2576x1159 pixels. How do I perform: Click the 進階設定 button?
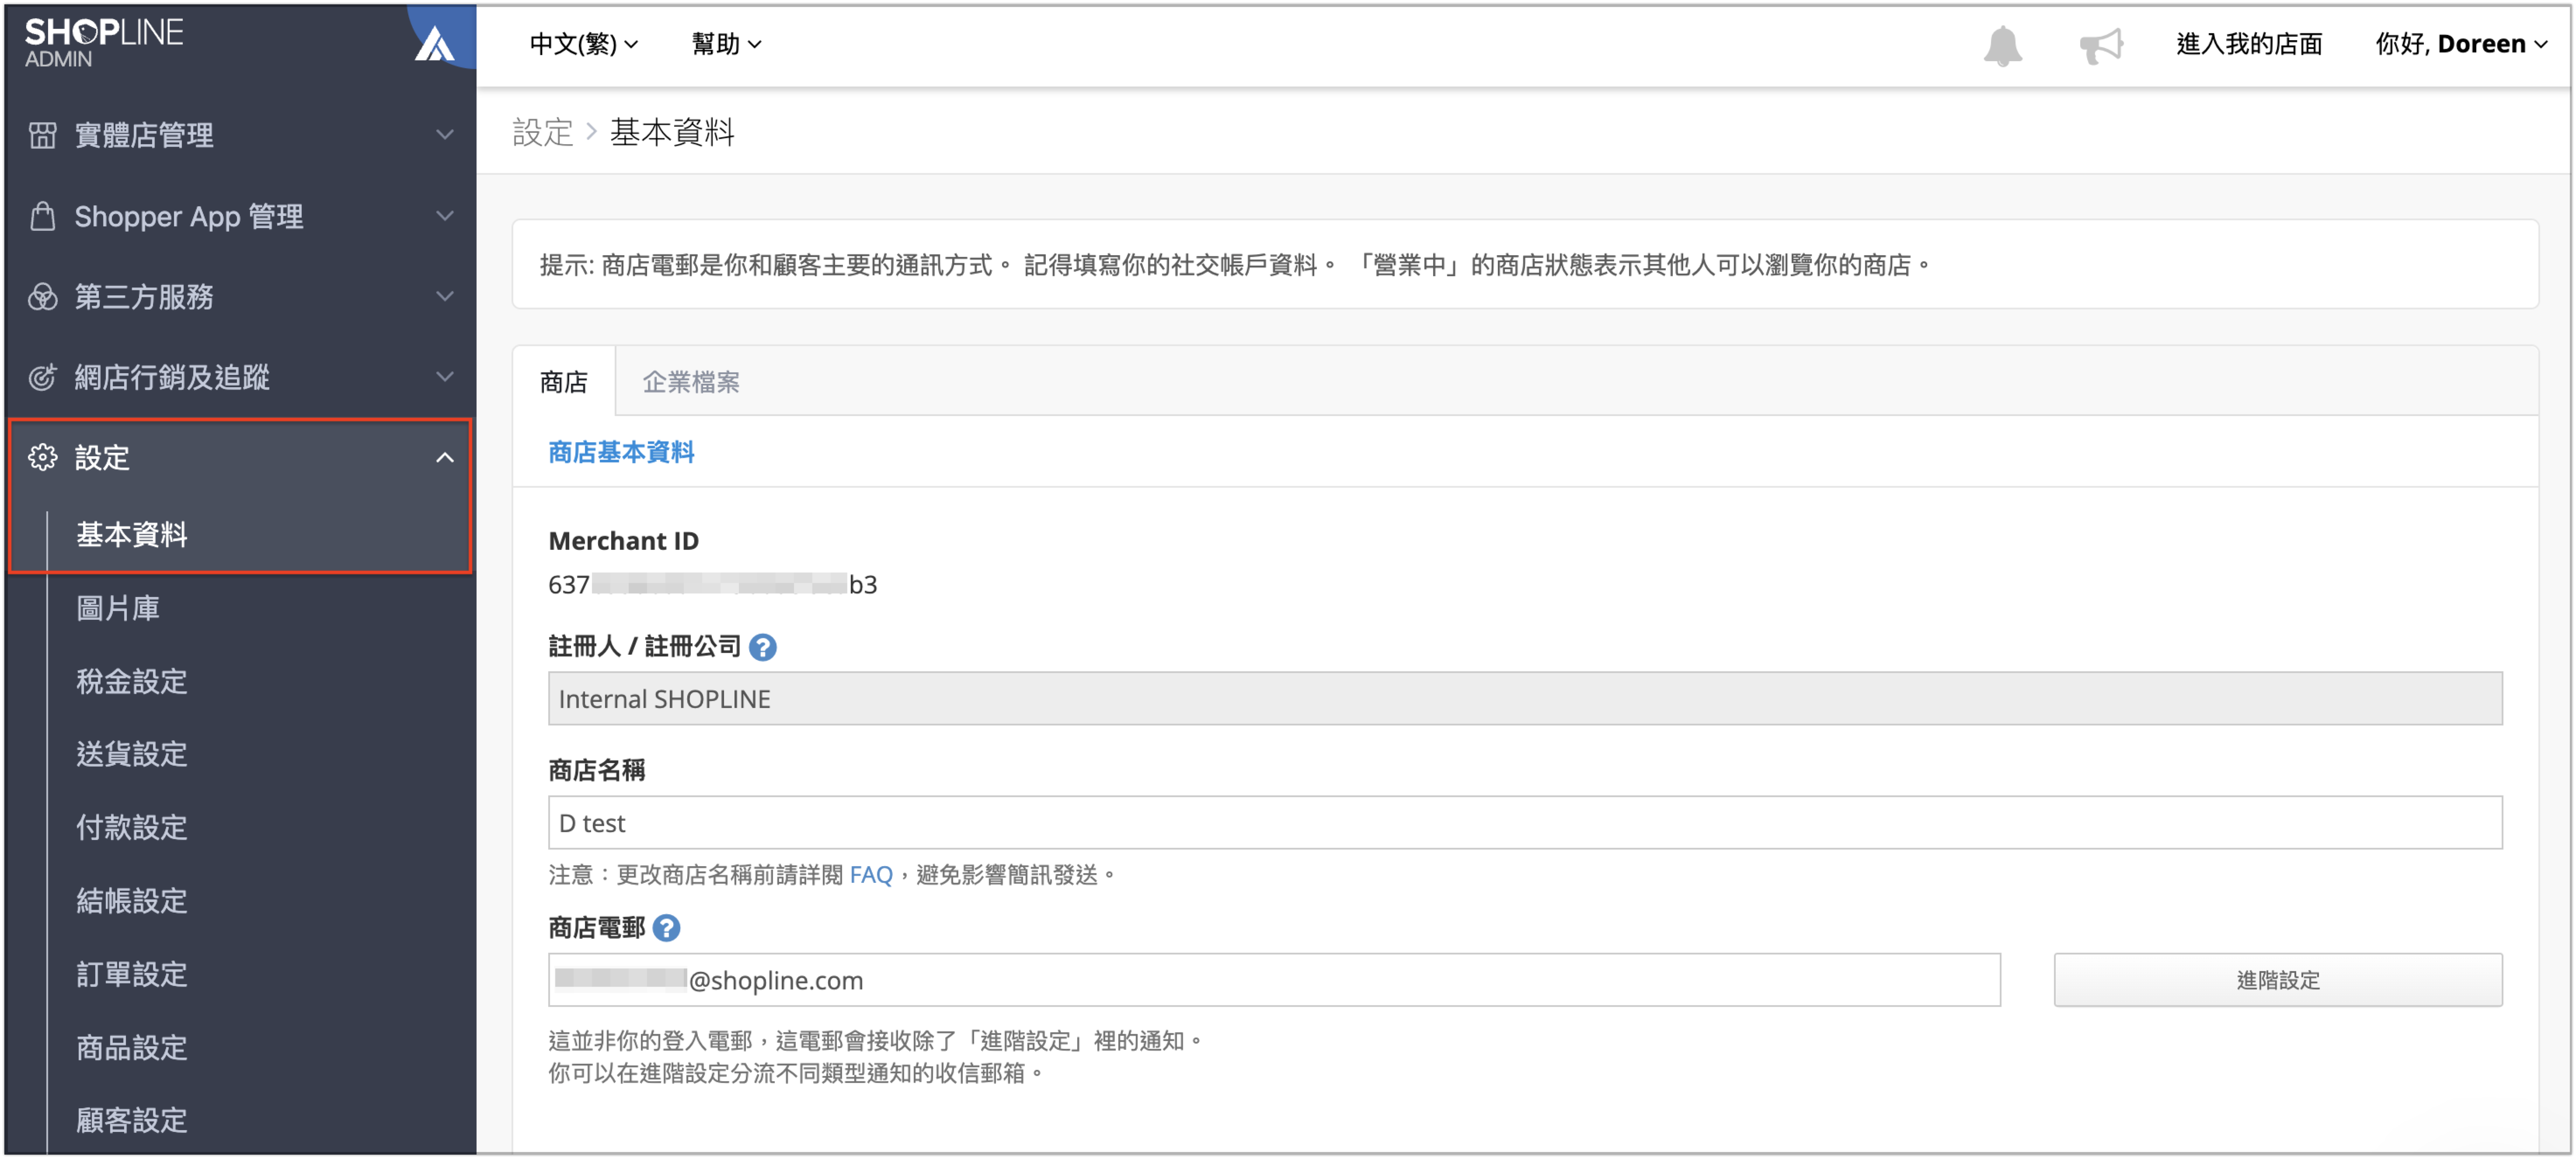tap(2277, 980)
